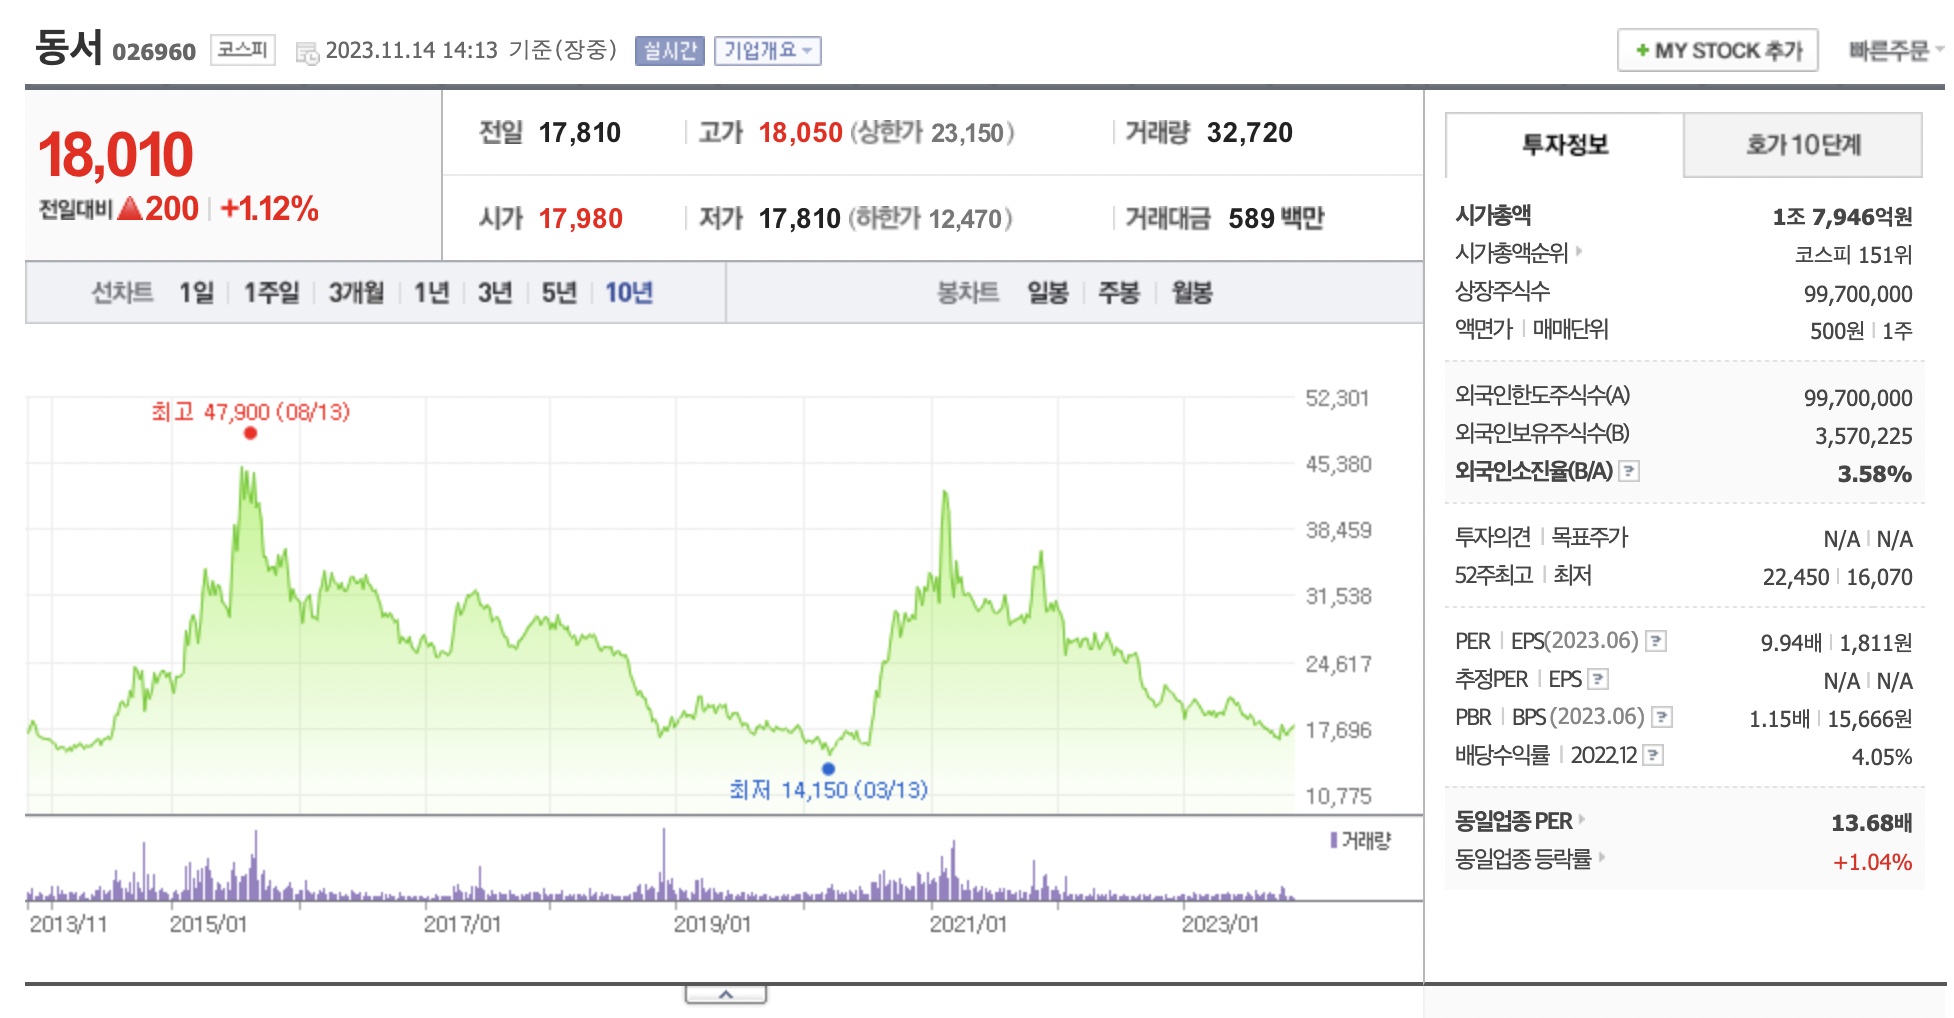Click the red highest-price dot on chart
The width and height of the screenshot is (1954, 1018).
pos(250,433)
